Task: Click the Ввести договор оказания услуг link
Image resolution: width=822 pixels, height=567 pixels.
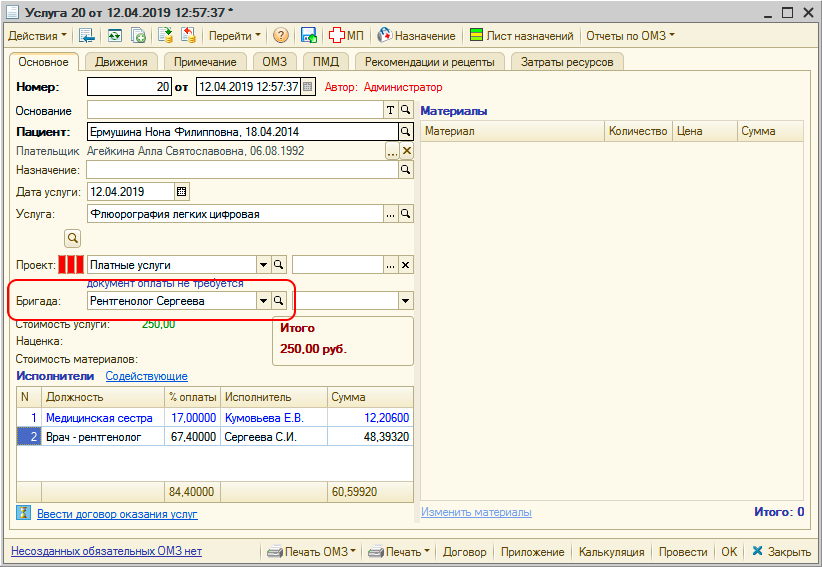Action: tap(117, 514)
